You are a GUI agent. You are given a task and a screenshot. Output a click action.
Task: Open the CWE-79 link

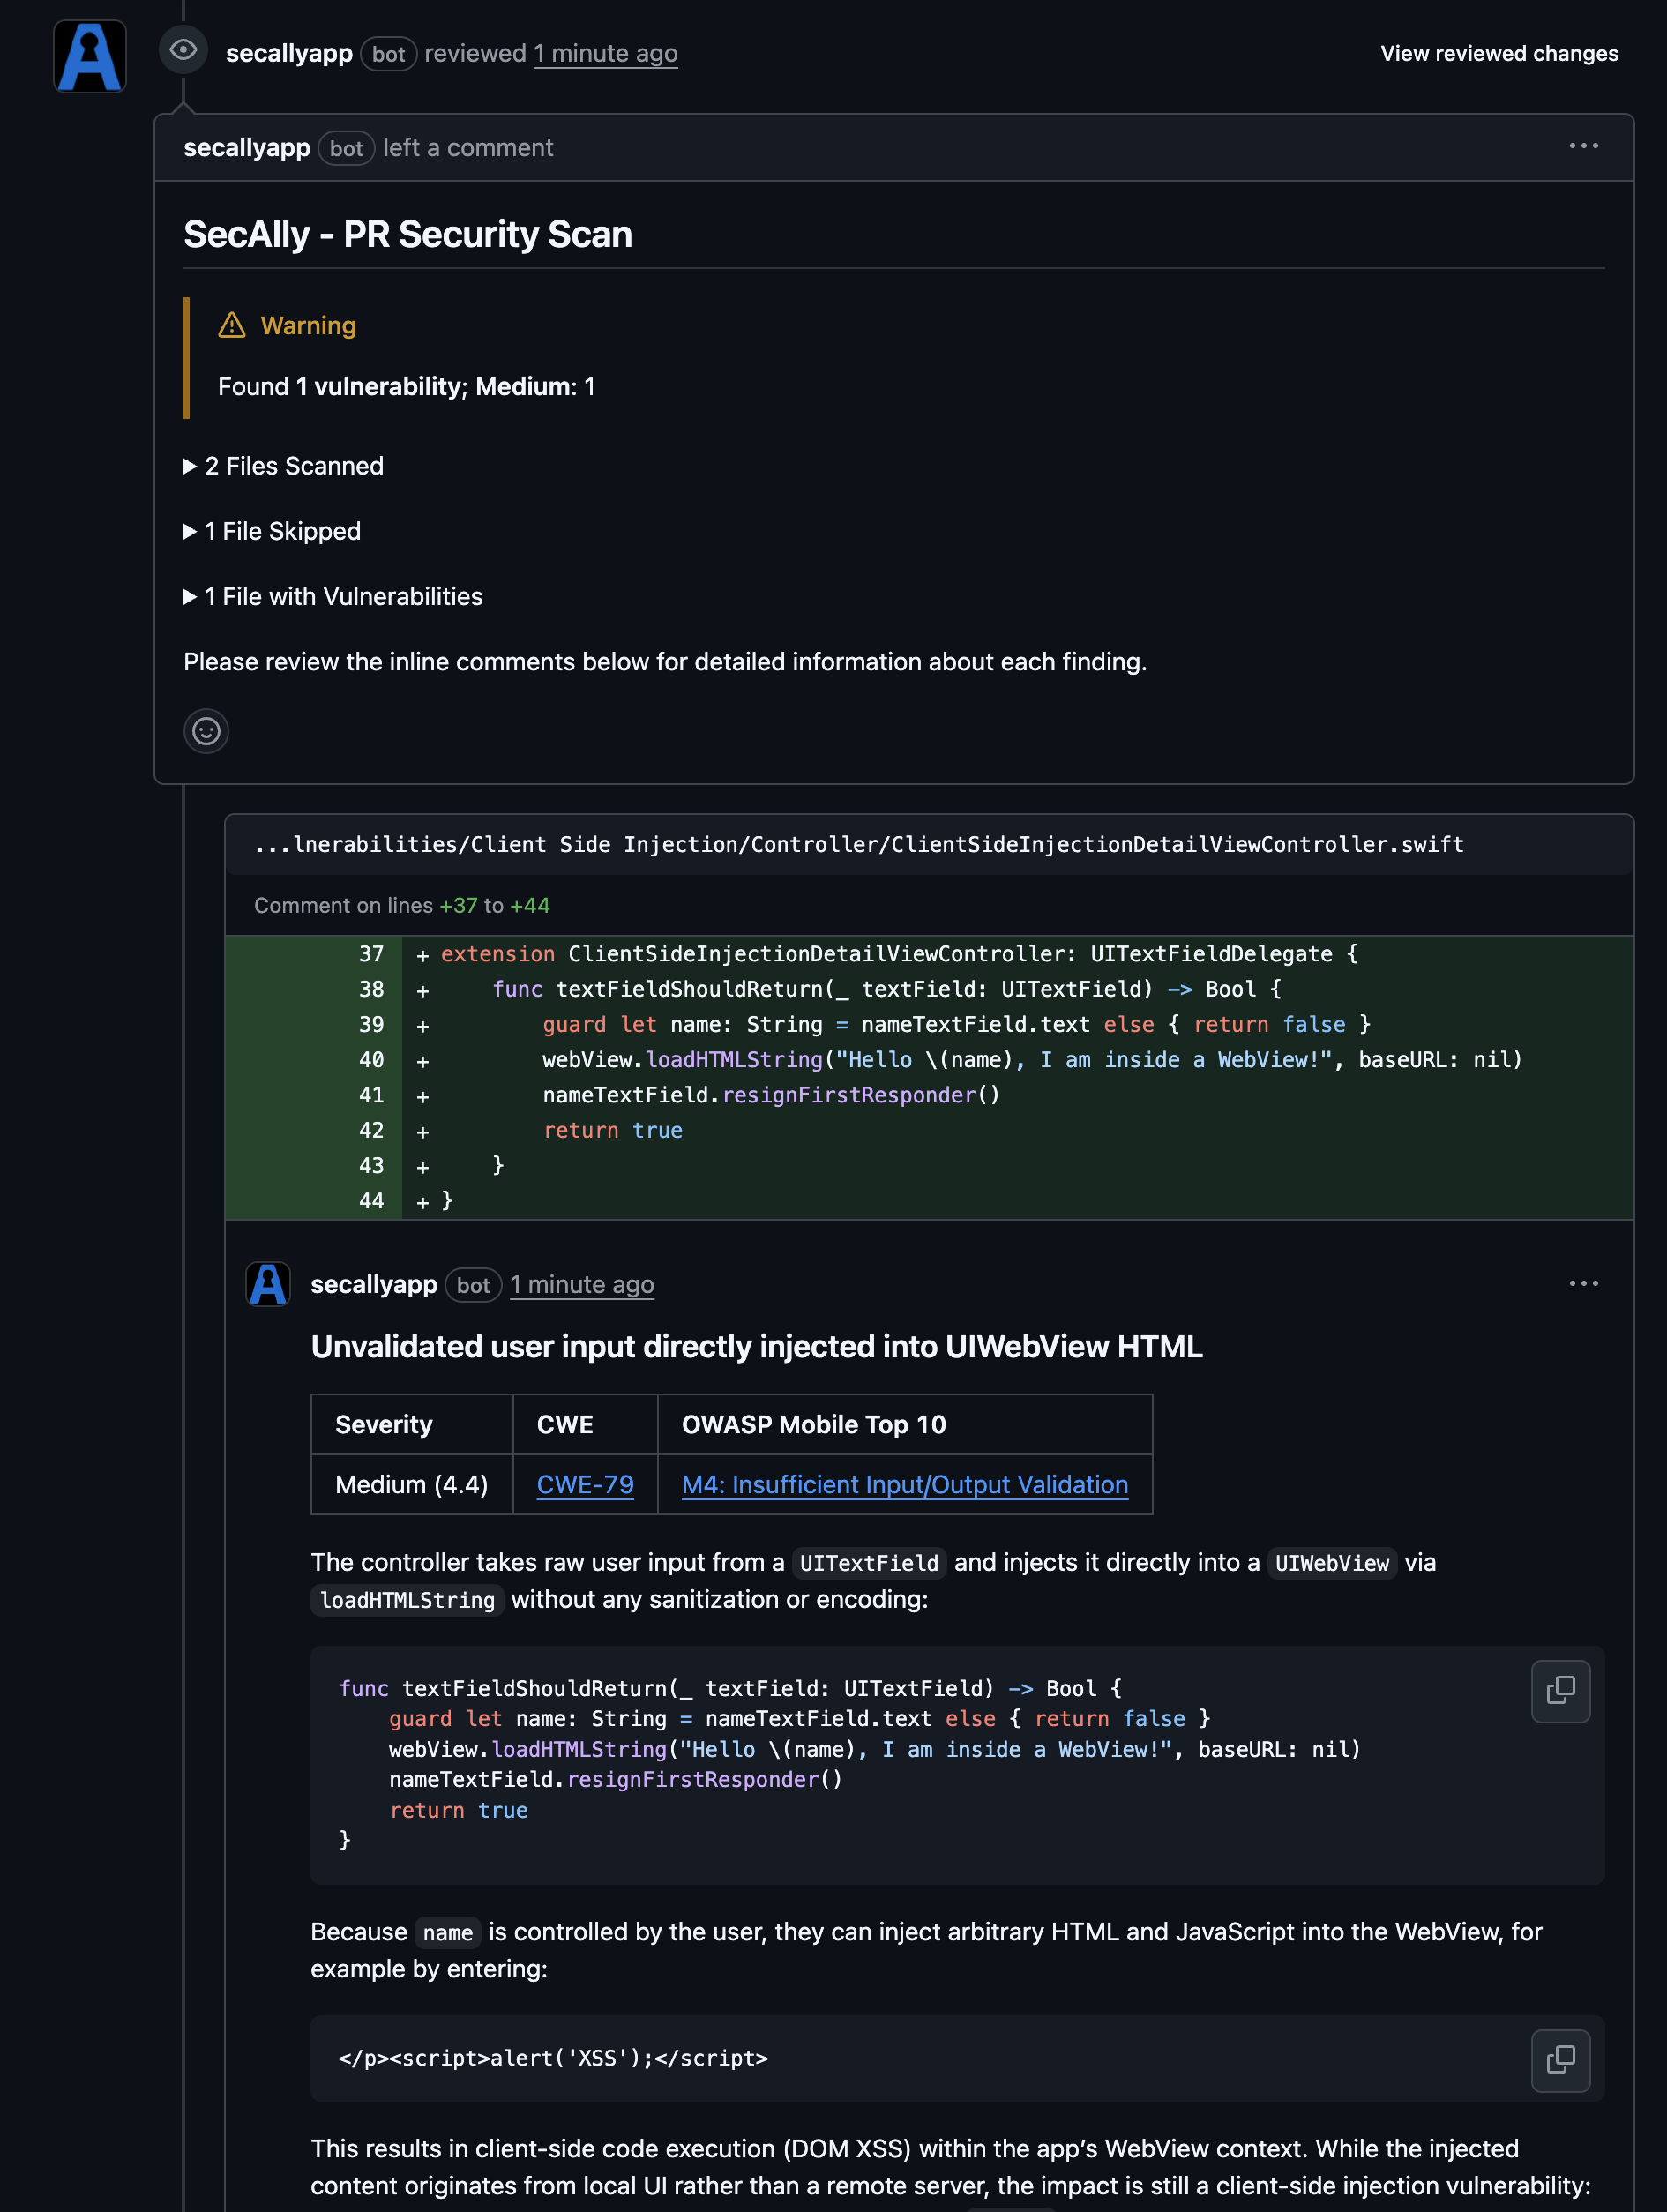pos(584,1485)
